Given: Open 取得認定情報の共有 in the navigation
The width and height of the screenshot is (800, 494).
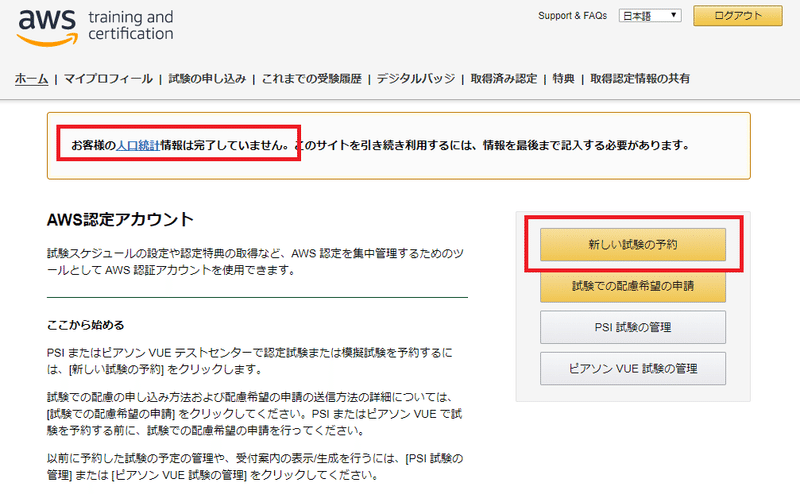Looking at the screenshot, I should tap(640, 79).
